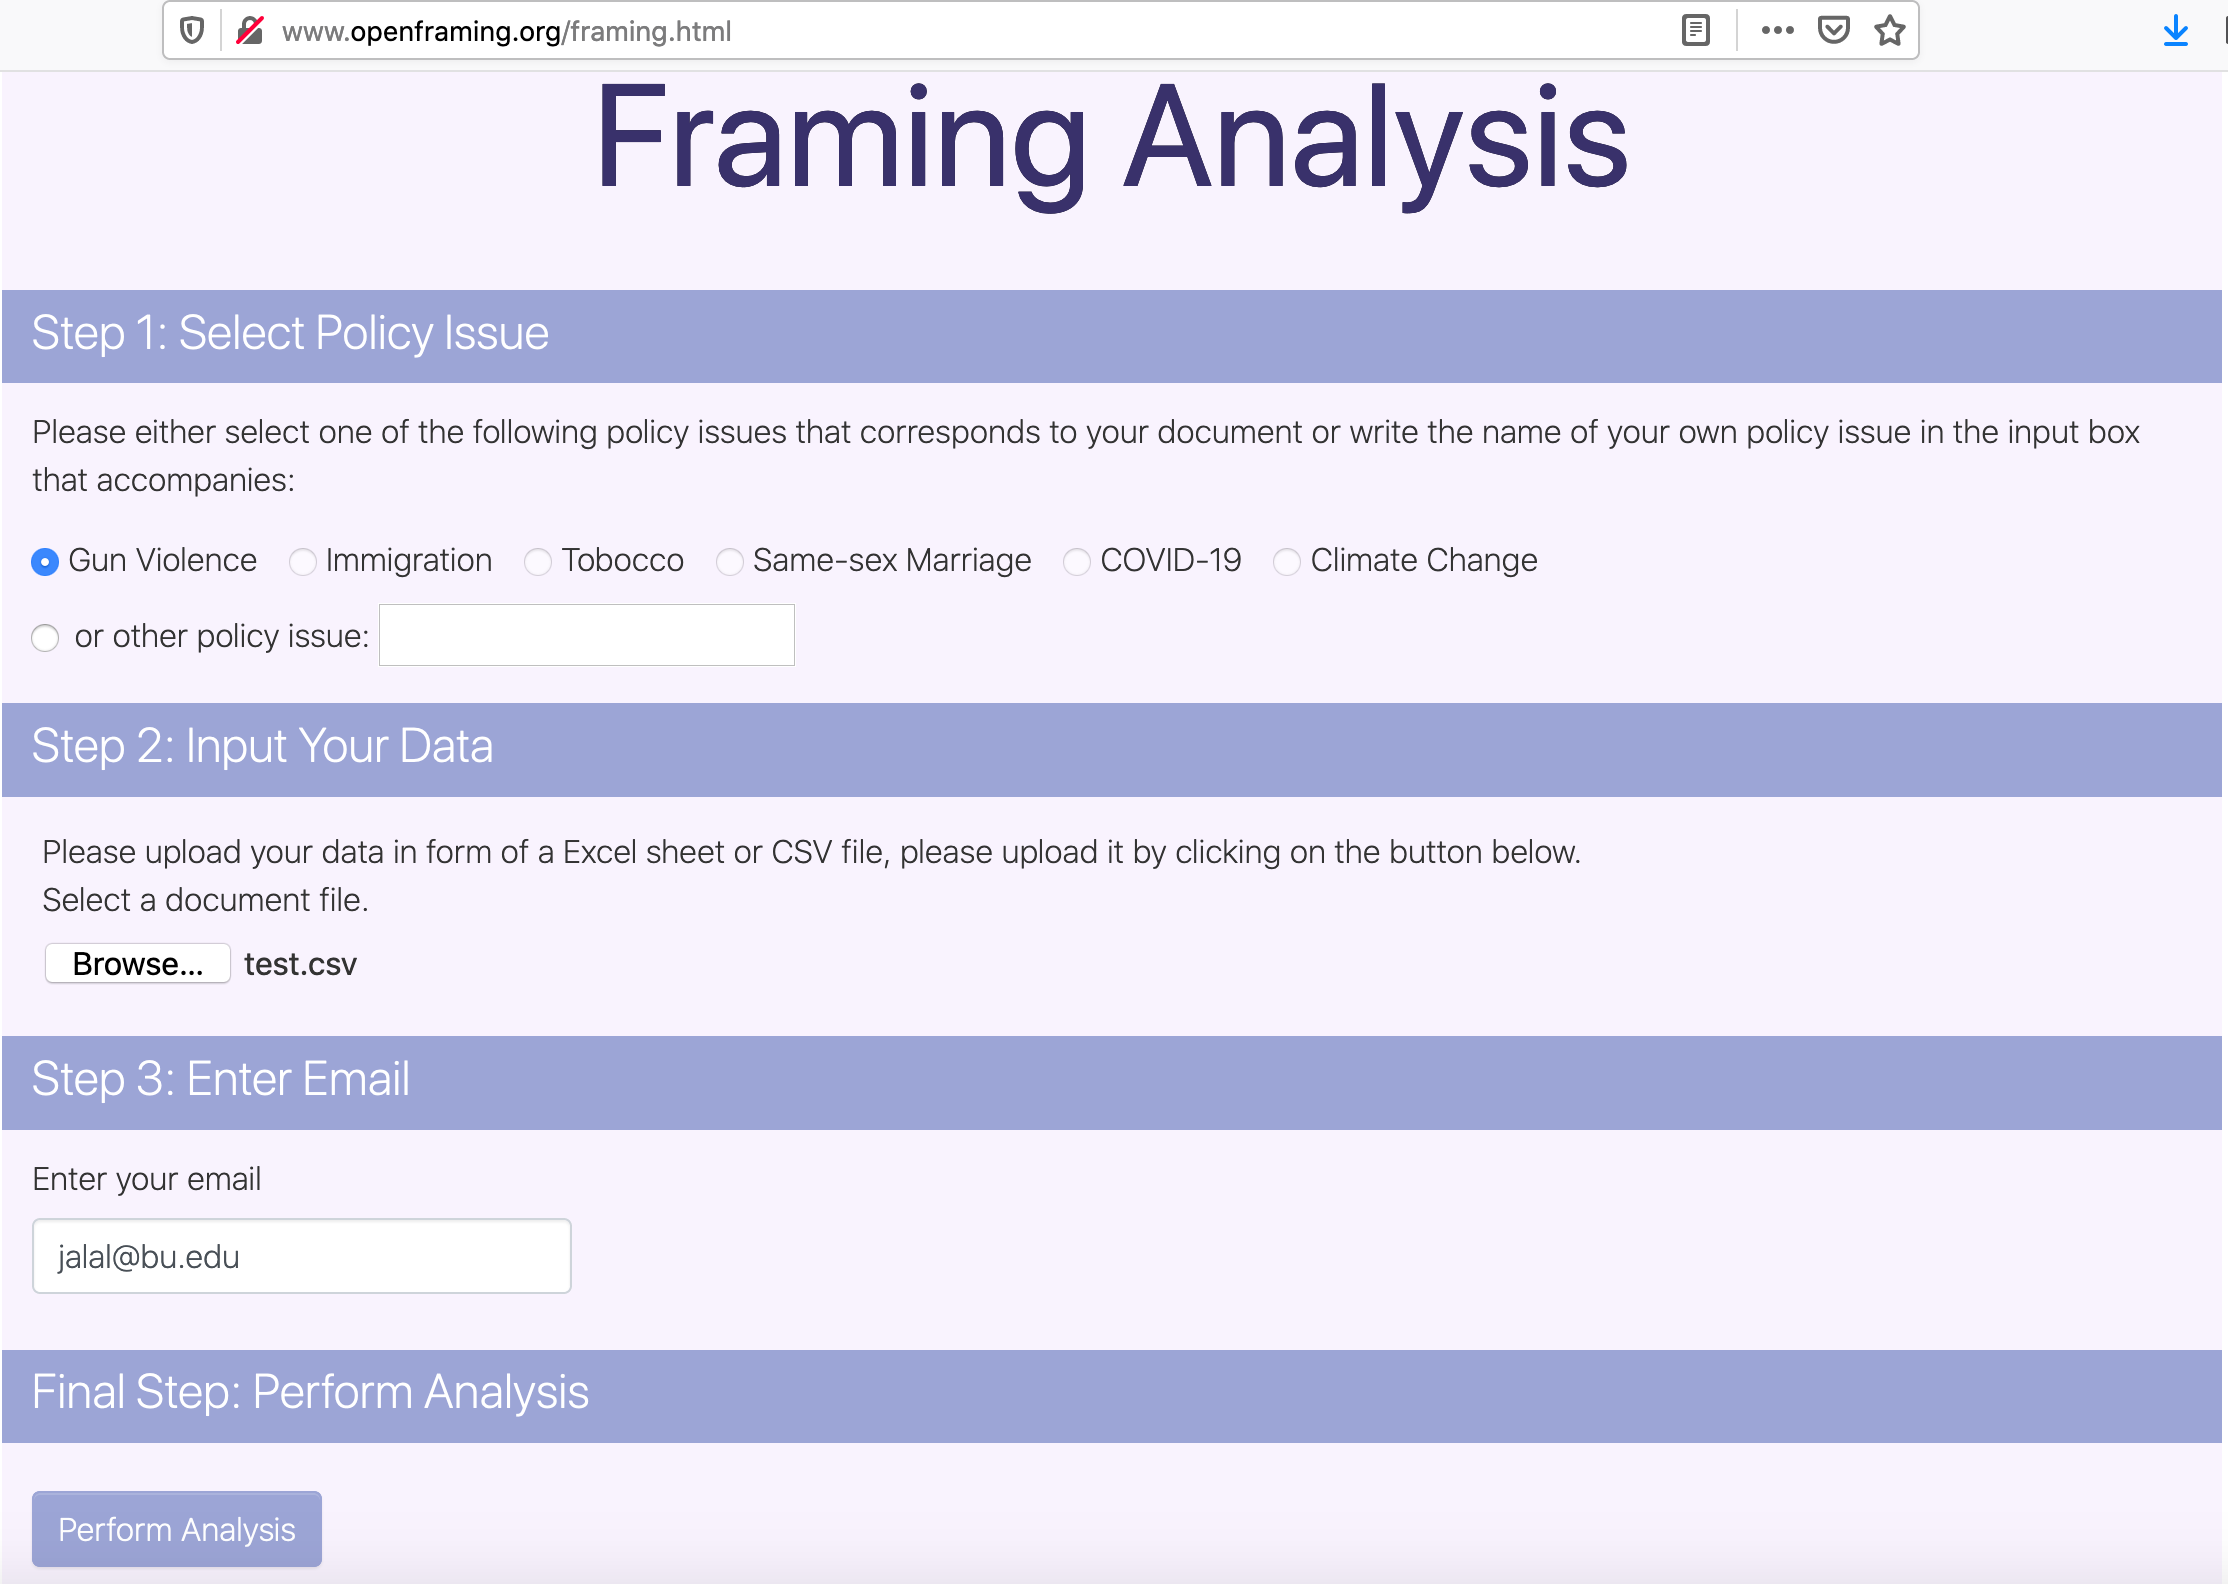This screenshot has height=1584, width=2228.
Task: Enable the other policy issue radio
Action: point(45,638)
